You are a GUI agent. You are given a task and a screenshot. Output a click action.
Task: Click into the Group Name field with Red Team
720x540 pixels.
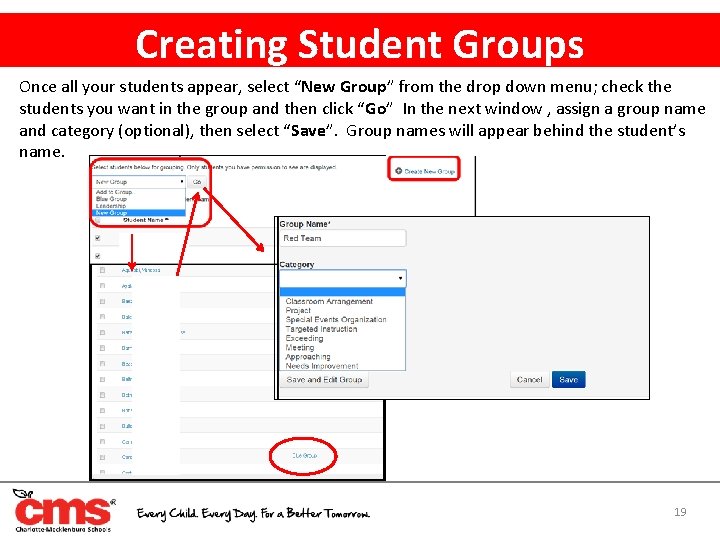coord(343,238)
